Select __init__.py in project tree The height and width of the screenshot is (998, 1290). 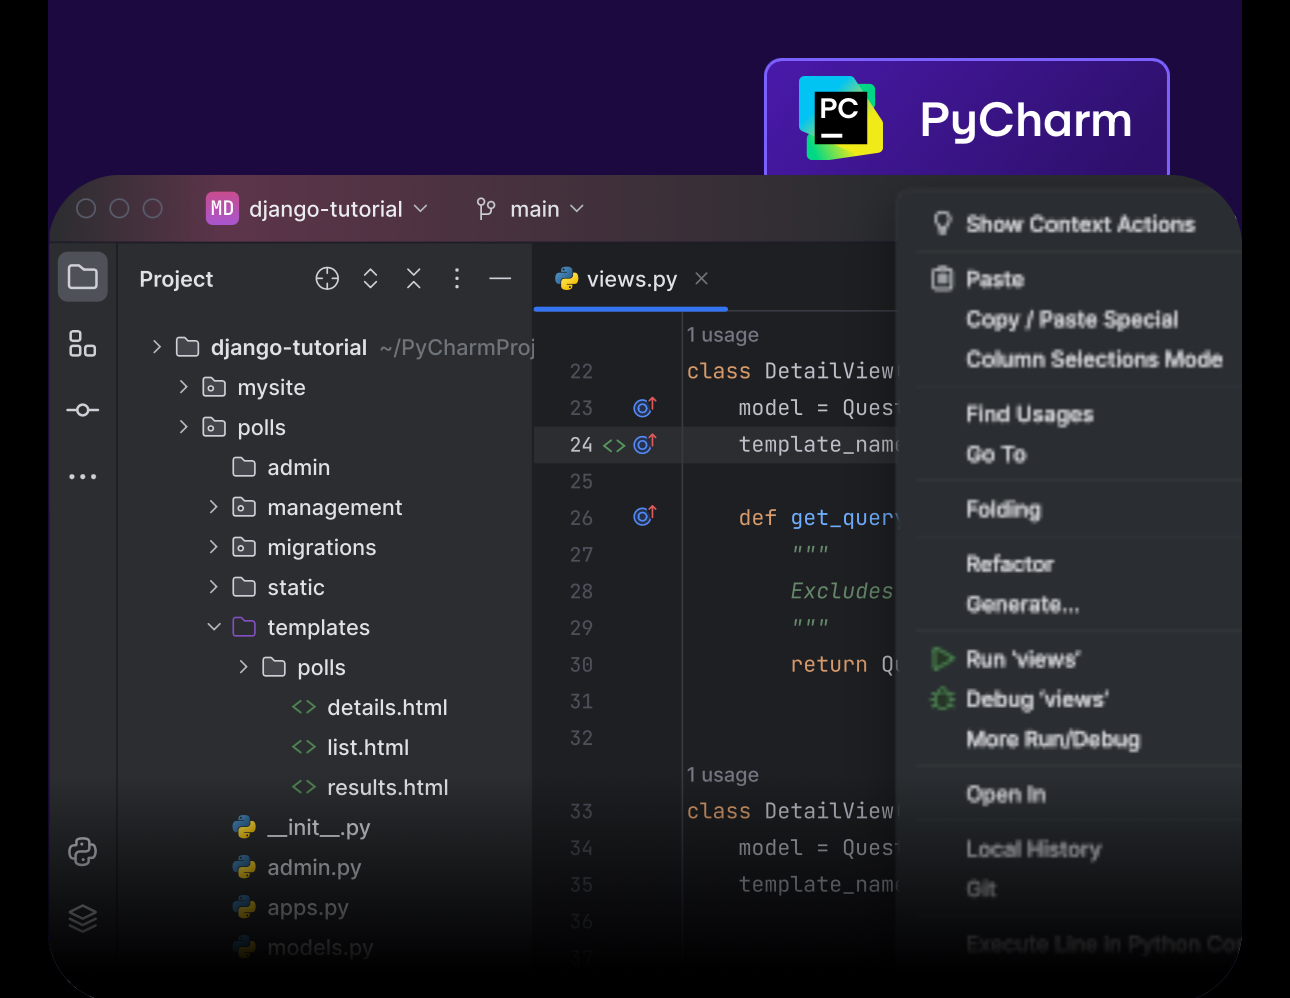(319, 827)
